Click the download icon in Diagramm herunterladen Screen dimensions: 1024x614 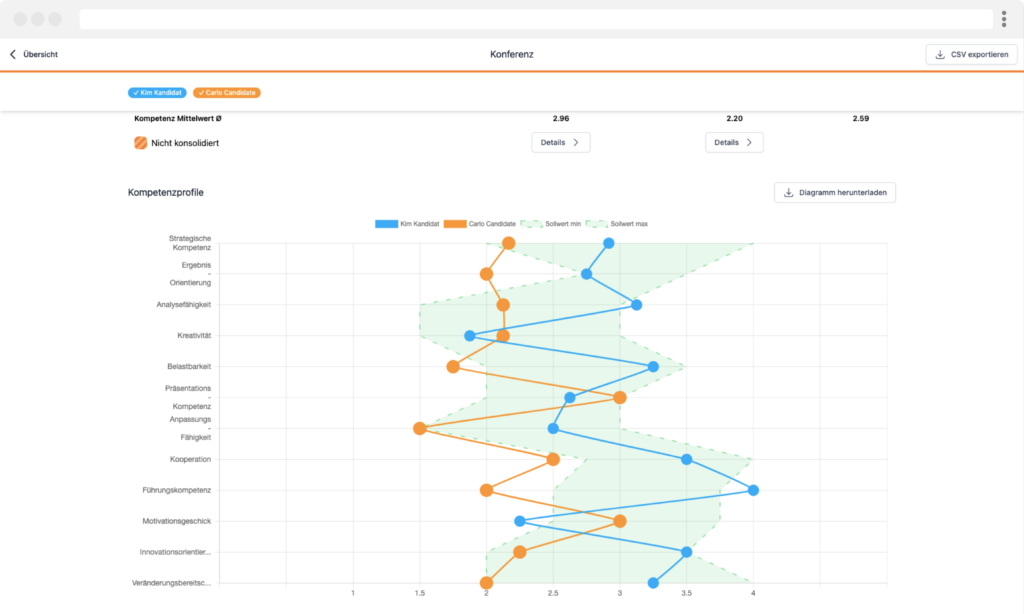click(788, 193)
